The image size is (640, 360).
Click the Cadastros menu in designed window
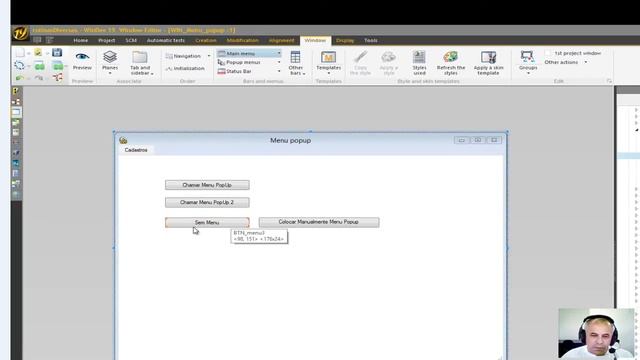(x=136, y=150)
